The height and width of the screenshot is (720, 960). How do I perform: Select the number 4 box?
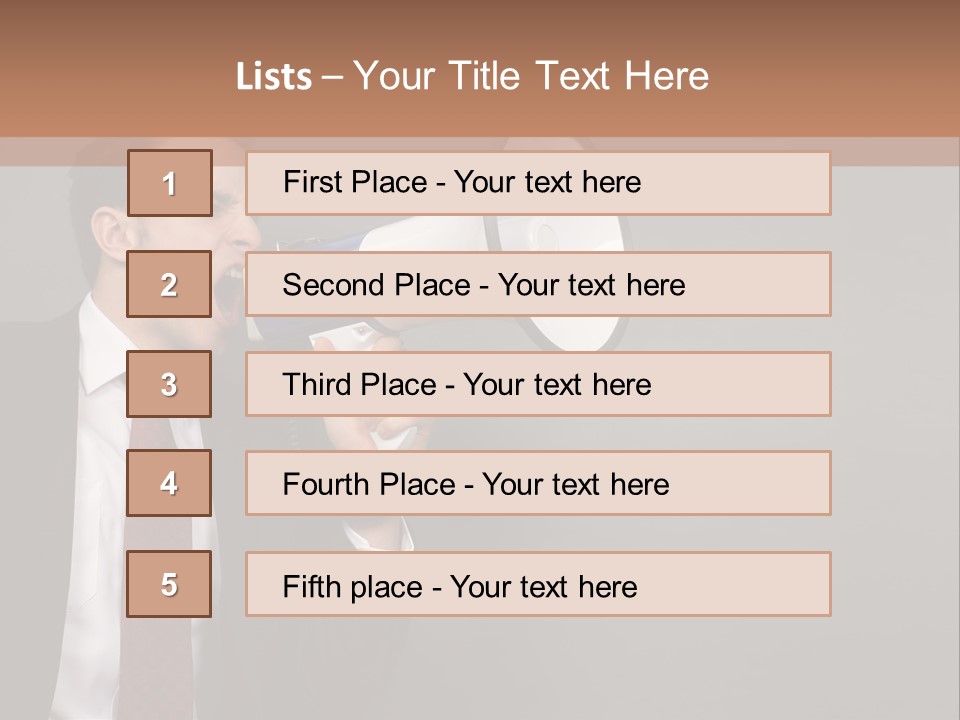click(169, 483)
